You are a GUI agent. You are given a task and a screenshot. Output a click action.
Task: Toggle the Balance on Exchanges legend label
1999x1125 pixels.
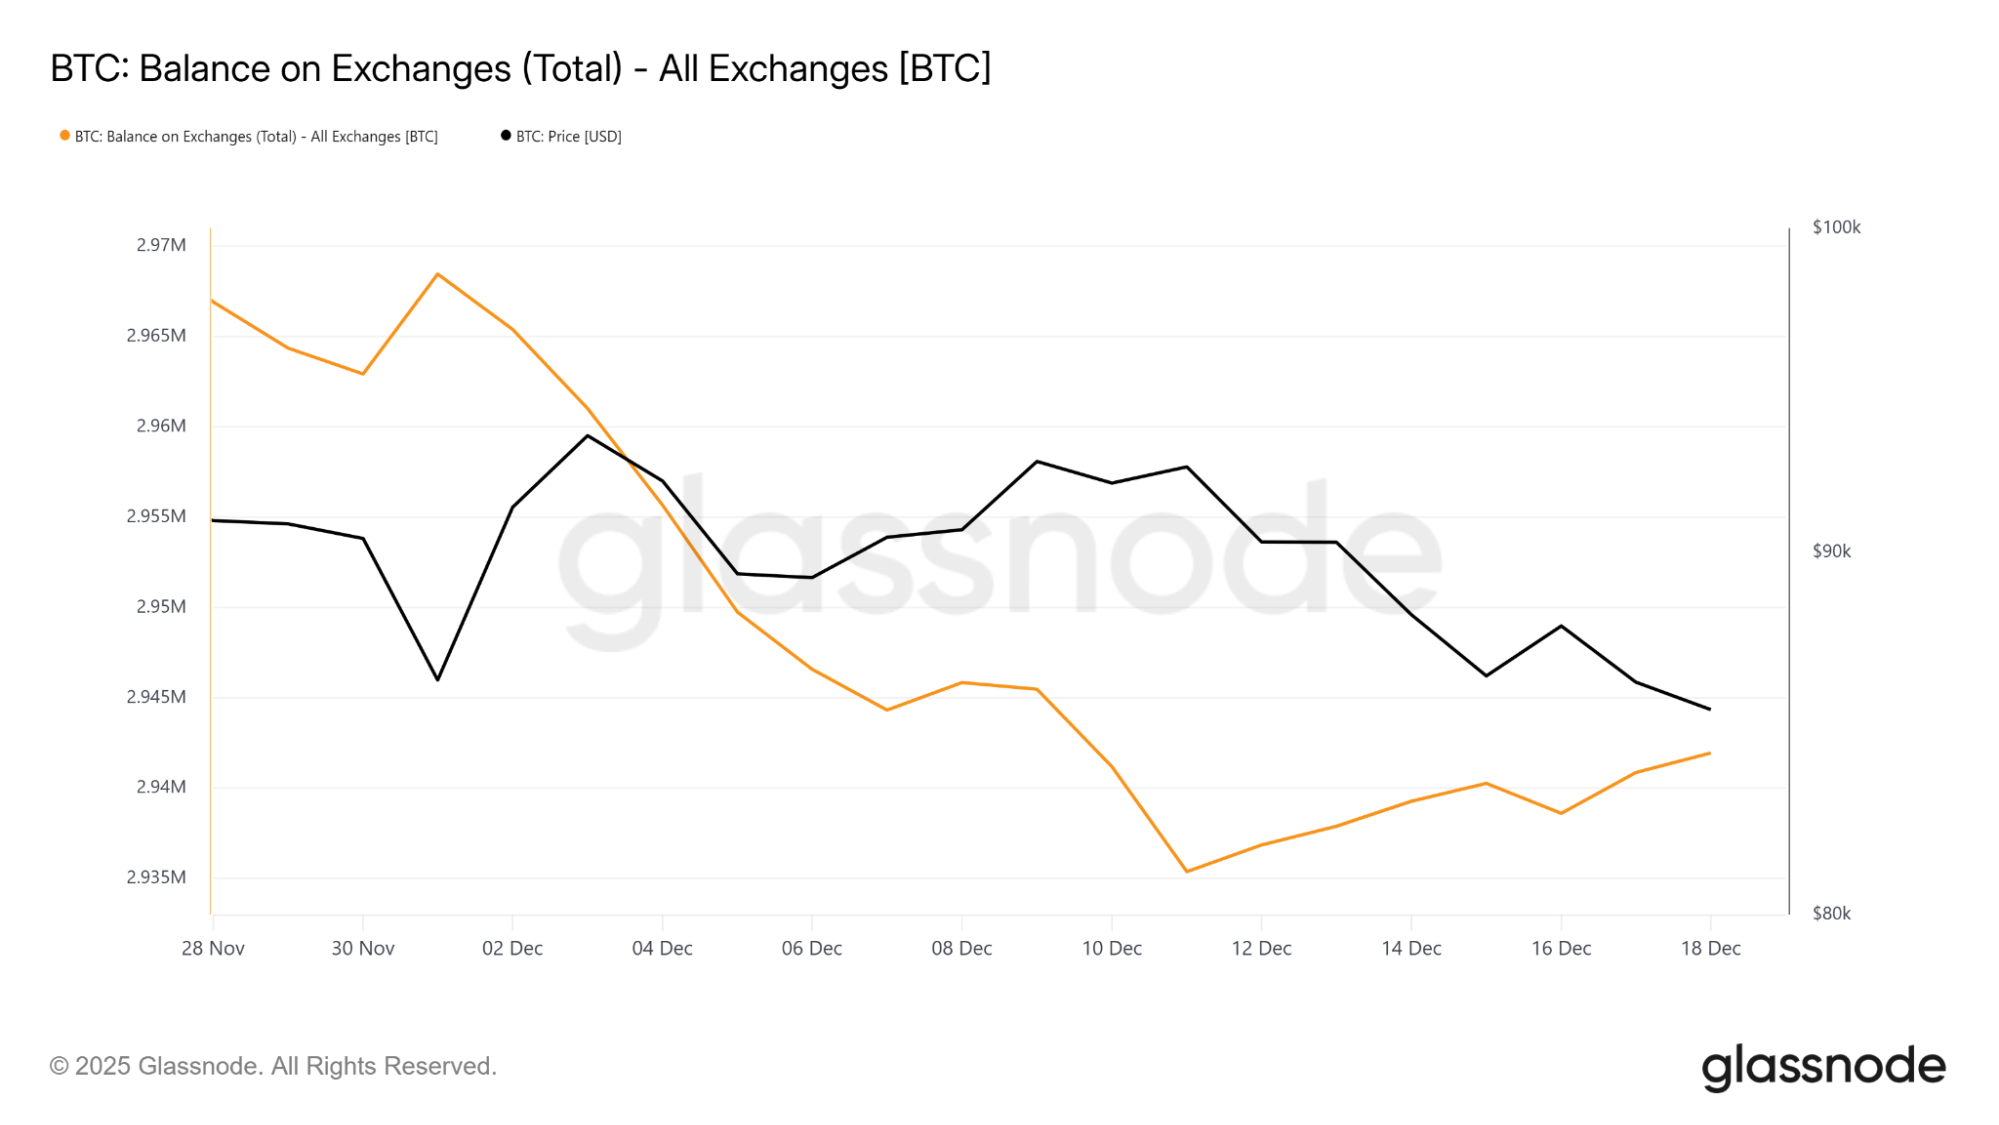click(256, 136)
